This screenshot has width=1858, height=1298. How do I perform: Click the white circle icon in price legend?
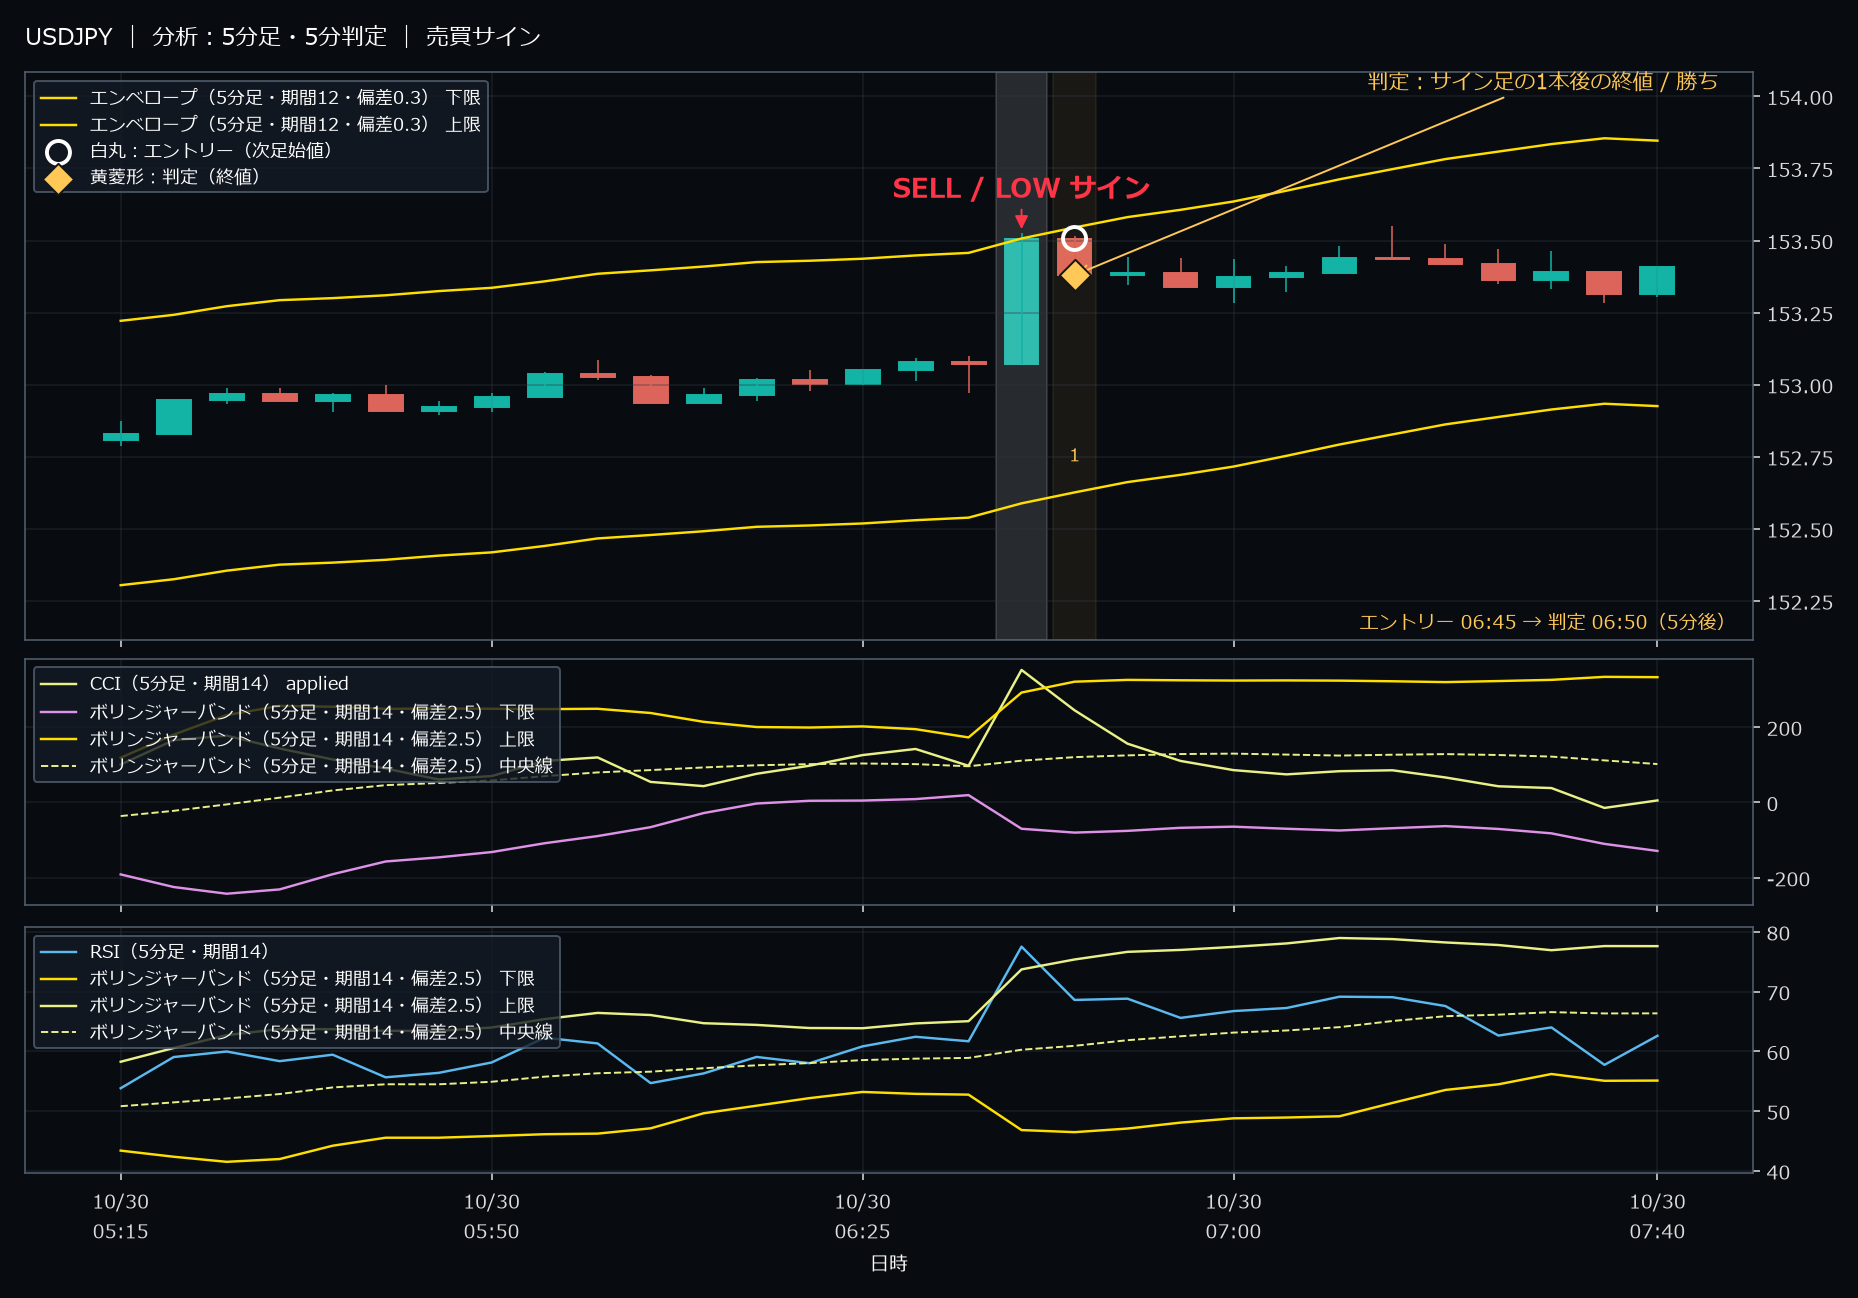coord(59,152)
